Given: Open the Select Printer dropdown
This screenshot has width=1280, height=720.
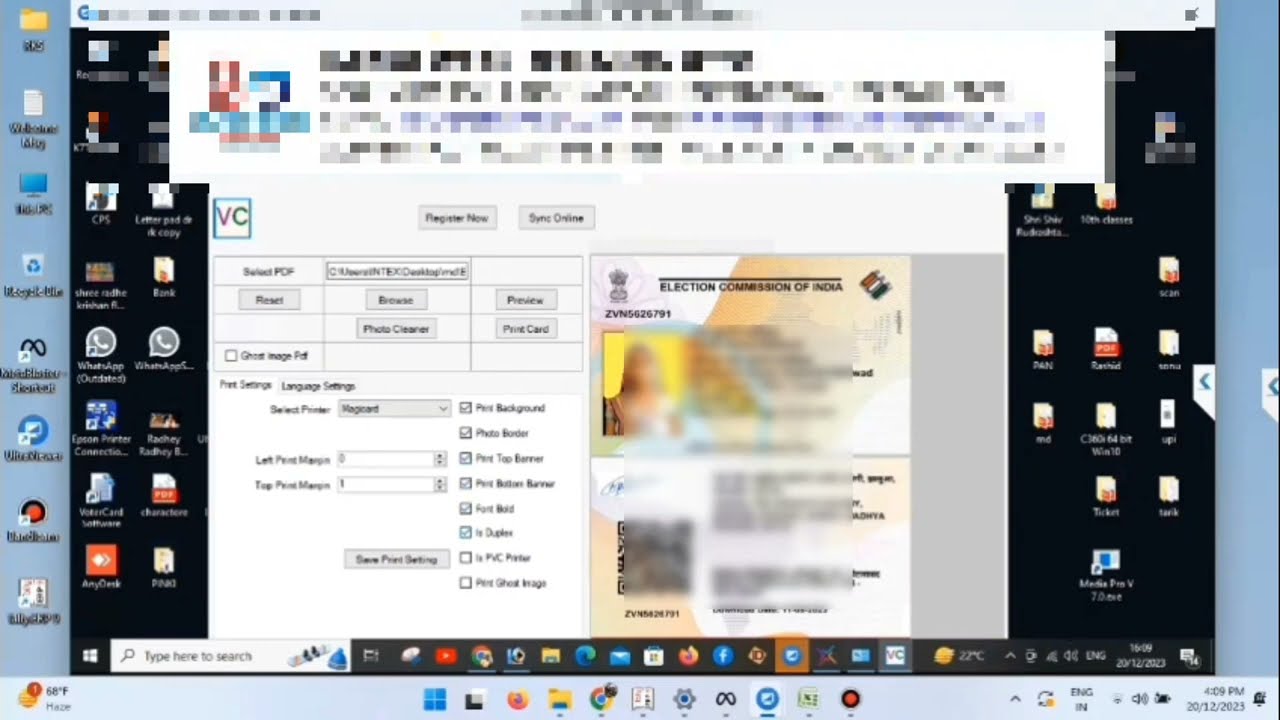Looking at the screenshot, I should pos(394,408).
